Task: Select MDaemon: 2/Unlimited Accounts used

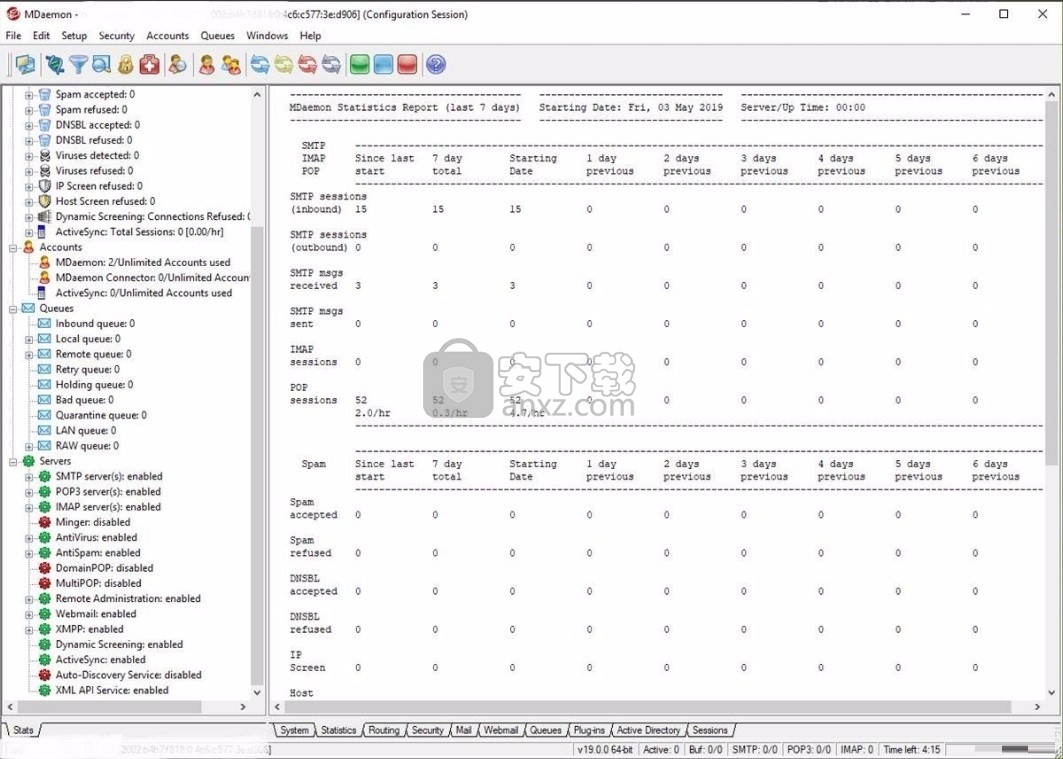Action: point(142,262)
